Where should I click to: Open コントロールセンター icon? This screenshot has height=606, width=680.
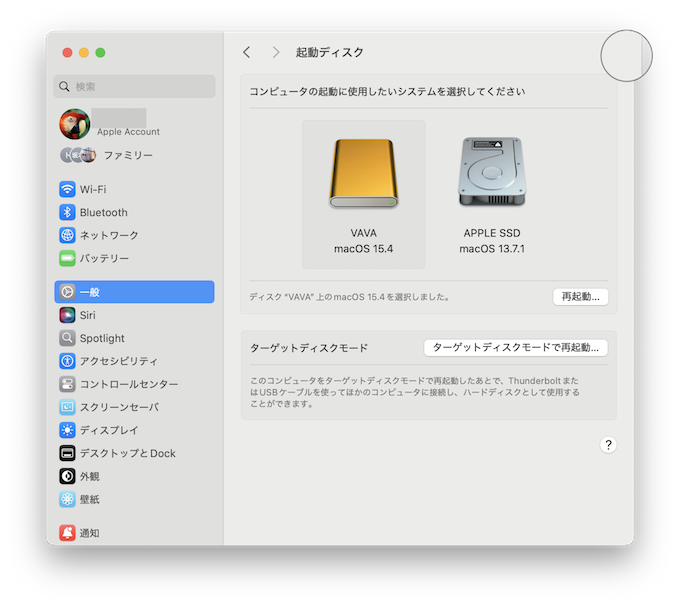tap(67, 384)
